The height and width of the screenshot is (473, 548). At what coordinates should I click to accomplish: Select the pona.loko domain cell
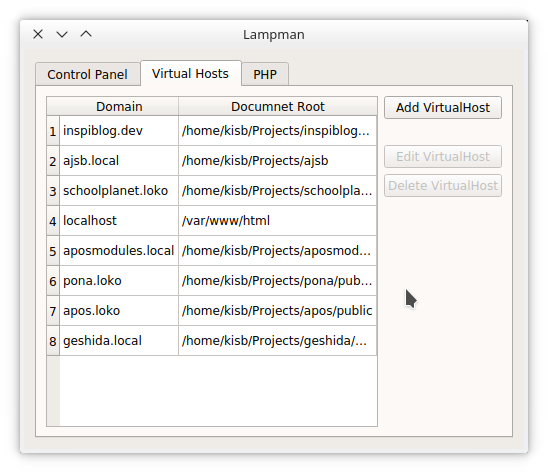point(119,281)
